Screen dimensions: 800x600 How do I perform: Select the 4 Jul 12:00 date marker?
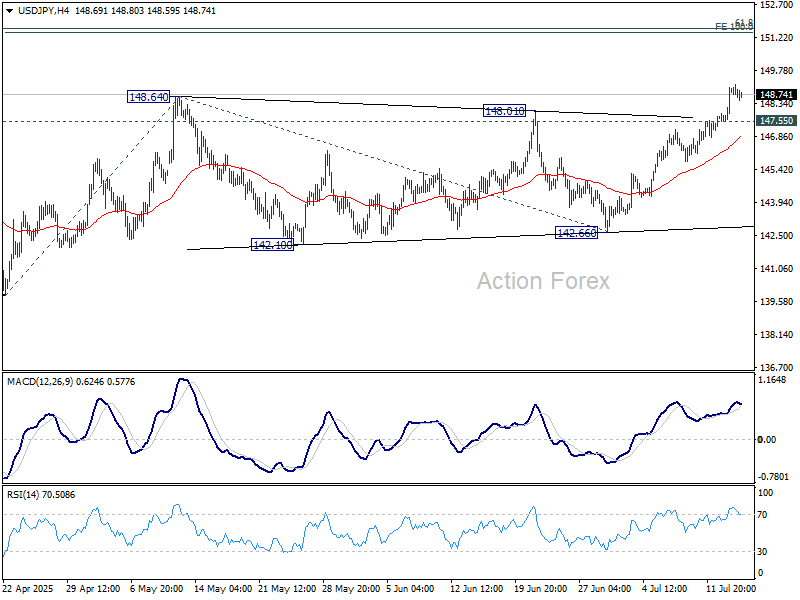[665, 589]
